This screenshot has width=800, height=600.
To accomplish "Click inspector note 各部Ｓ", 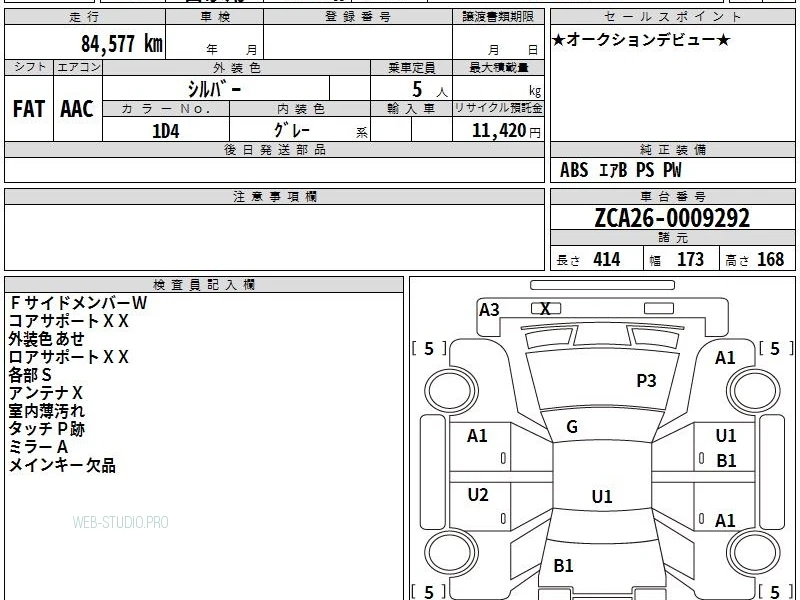I will click(x=30, y=375).
